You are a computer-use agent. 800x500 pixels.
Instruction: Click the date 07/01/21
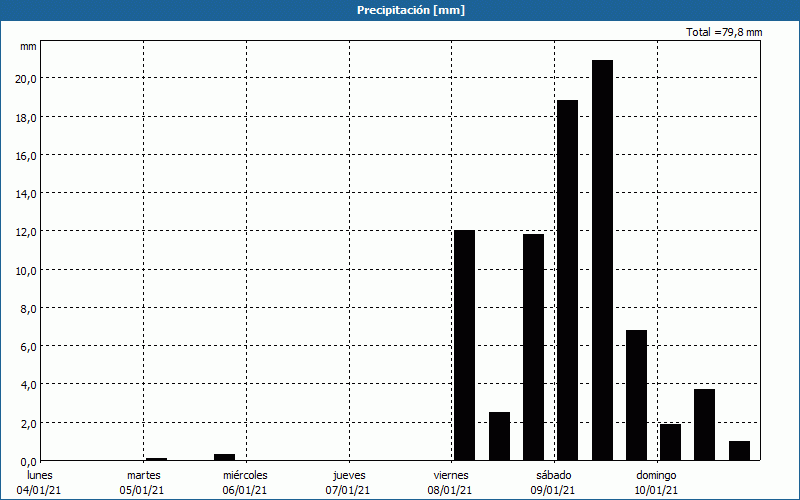[347, 490]
